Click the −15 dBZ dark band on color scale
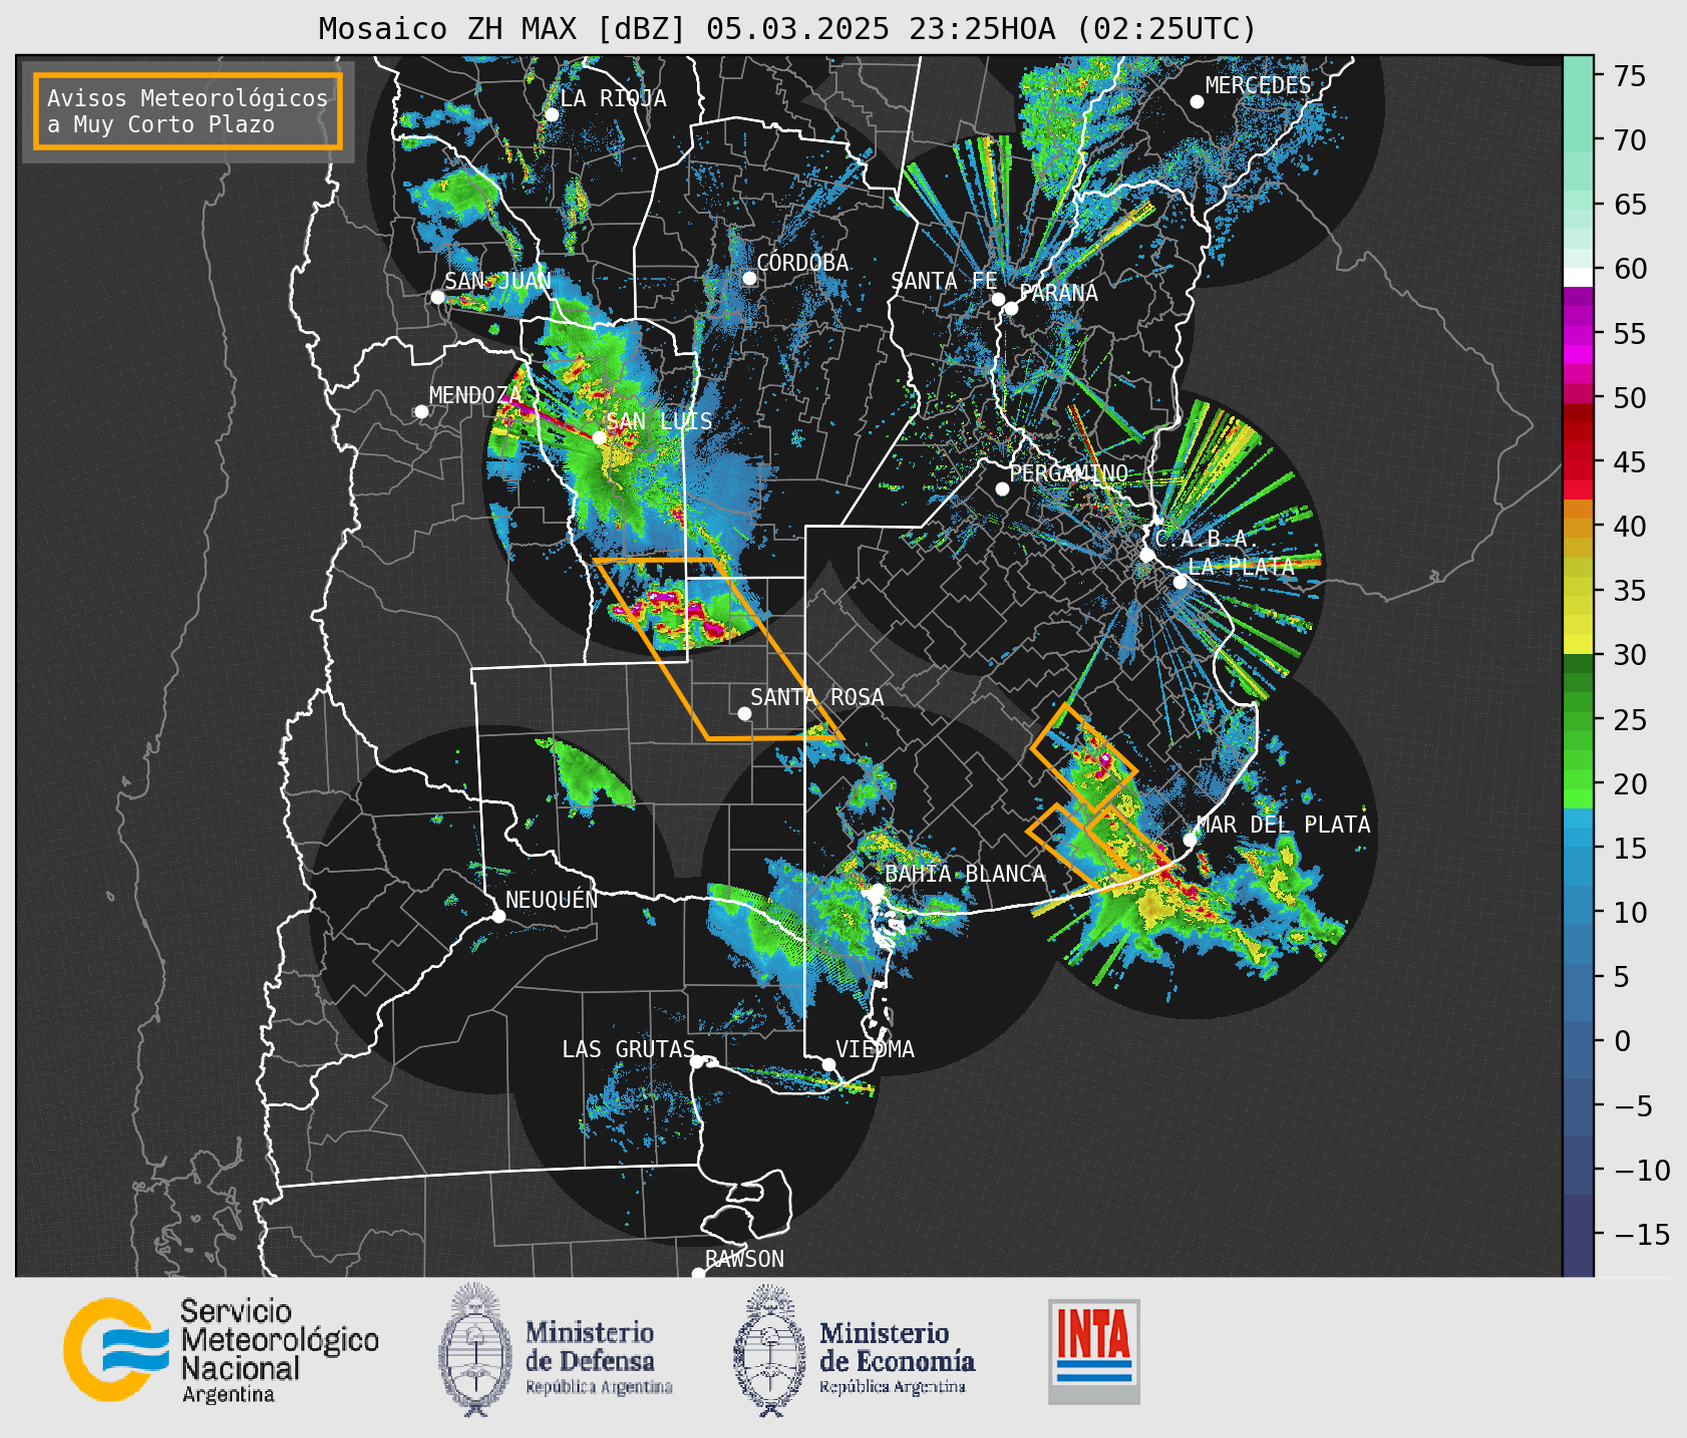The width and height of the screenshot is (1687, 1438). (x=1577, y=1234)
